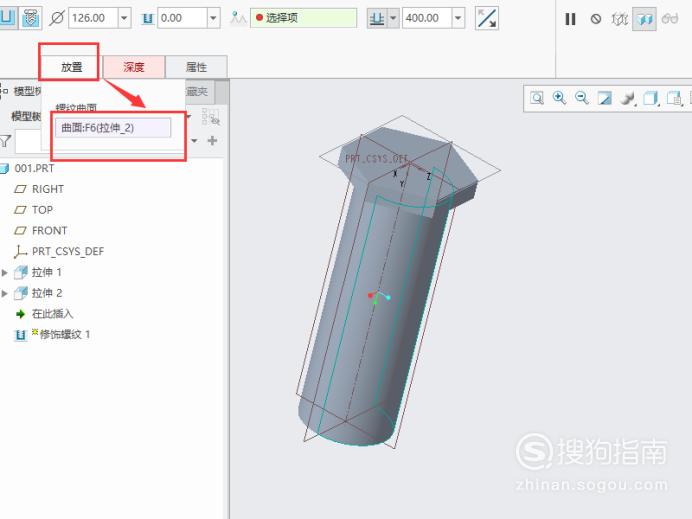Open the 属性 tab
692x519 pixels.
pos(196,67)
